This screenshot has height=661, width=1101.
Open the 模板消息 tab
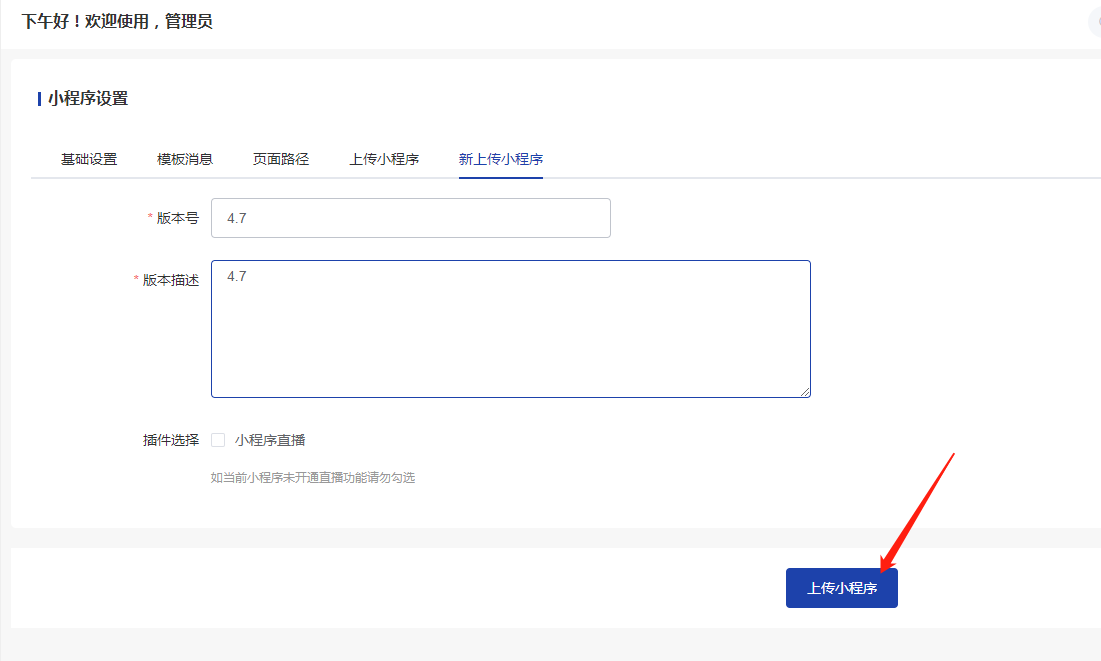point(185,159)
